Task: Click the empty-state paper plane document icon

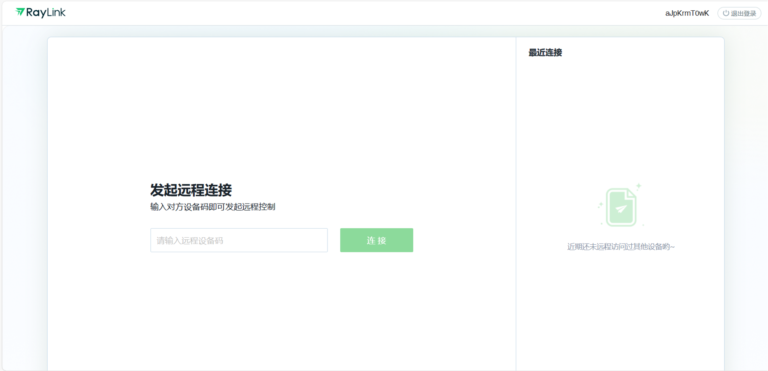Action: coord(621,206)
